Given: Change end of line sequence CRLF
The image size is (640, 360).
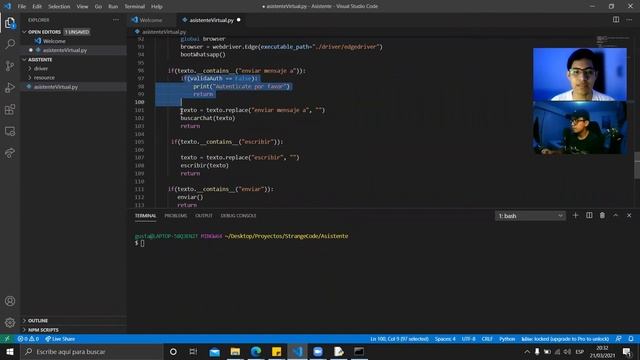Looking at the screenshot, I should [x=487, y=339].
